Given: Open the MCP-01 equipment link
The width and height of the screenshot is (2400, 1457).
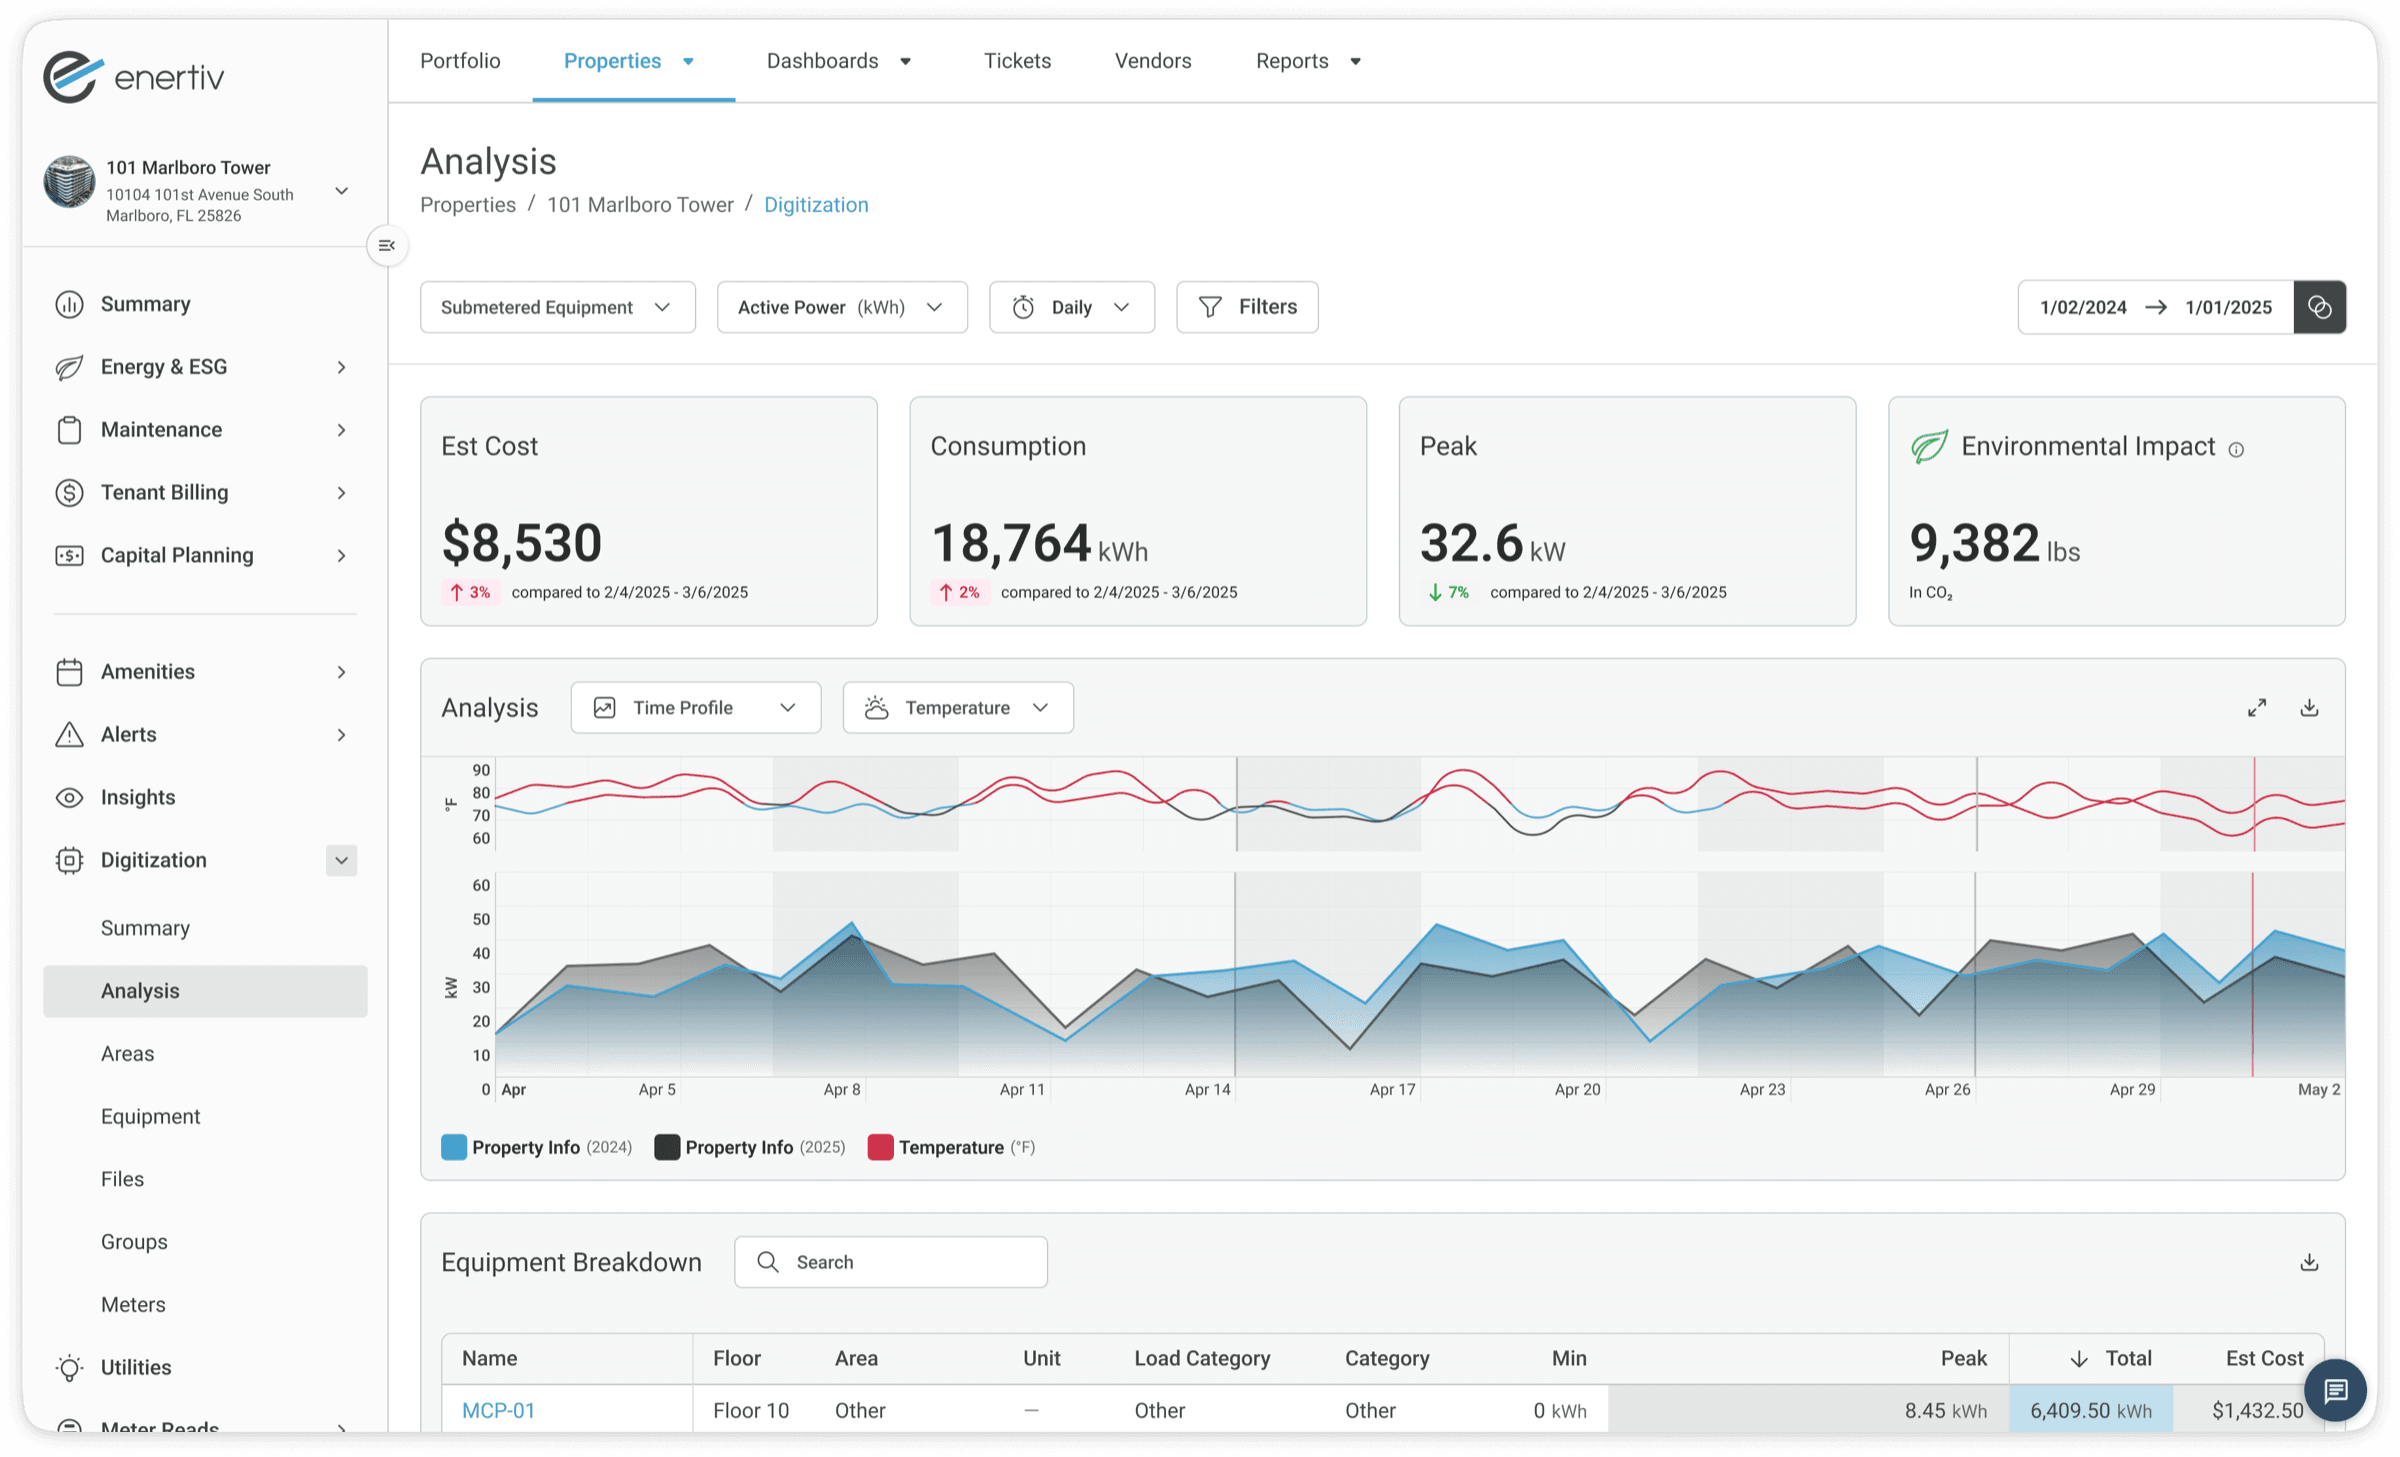Looking at the screenshot, I should click(498, 1410).
